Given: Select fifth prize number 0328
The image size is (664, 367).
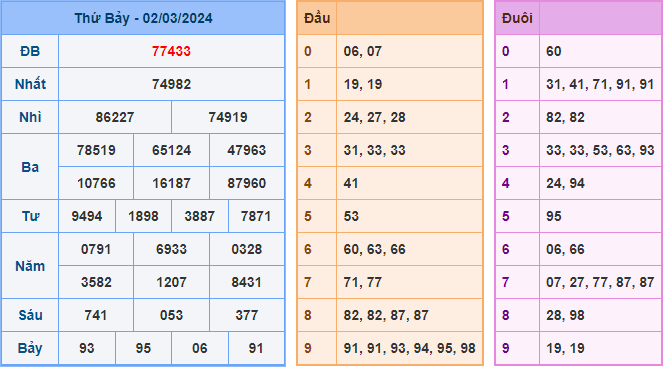Looking at the screenshot, I should pos(246,249).
